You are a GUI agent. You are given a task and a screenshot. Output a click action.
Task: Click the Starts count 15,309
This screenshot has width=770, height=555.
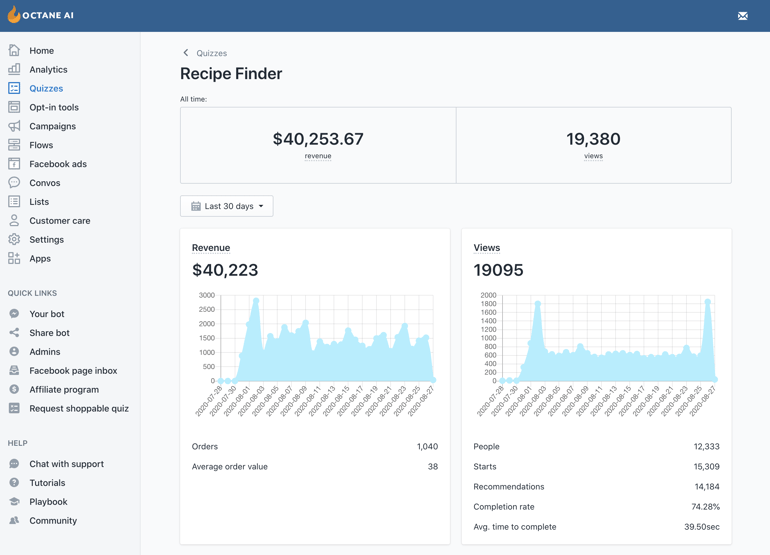pyautogui.click(x=706, y=467)
